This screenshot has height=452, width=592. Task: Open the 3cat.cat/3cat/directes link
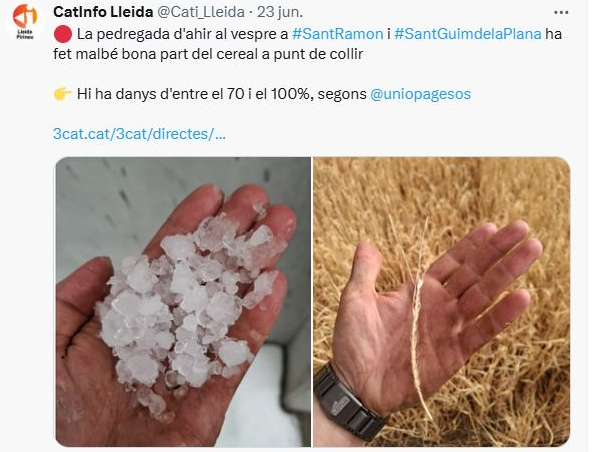pyautogui.click(x=139, y=134)
